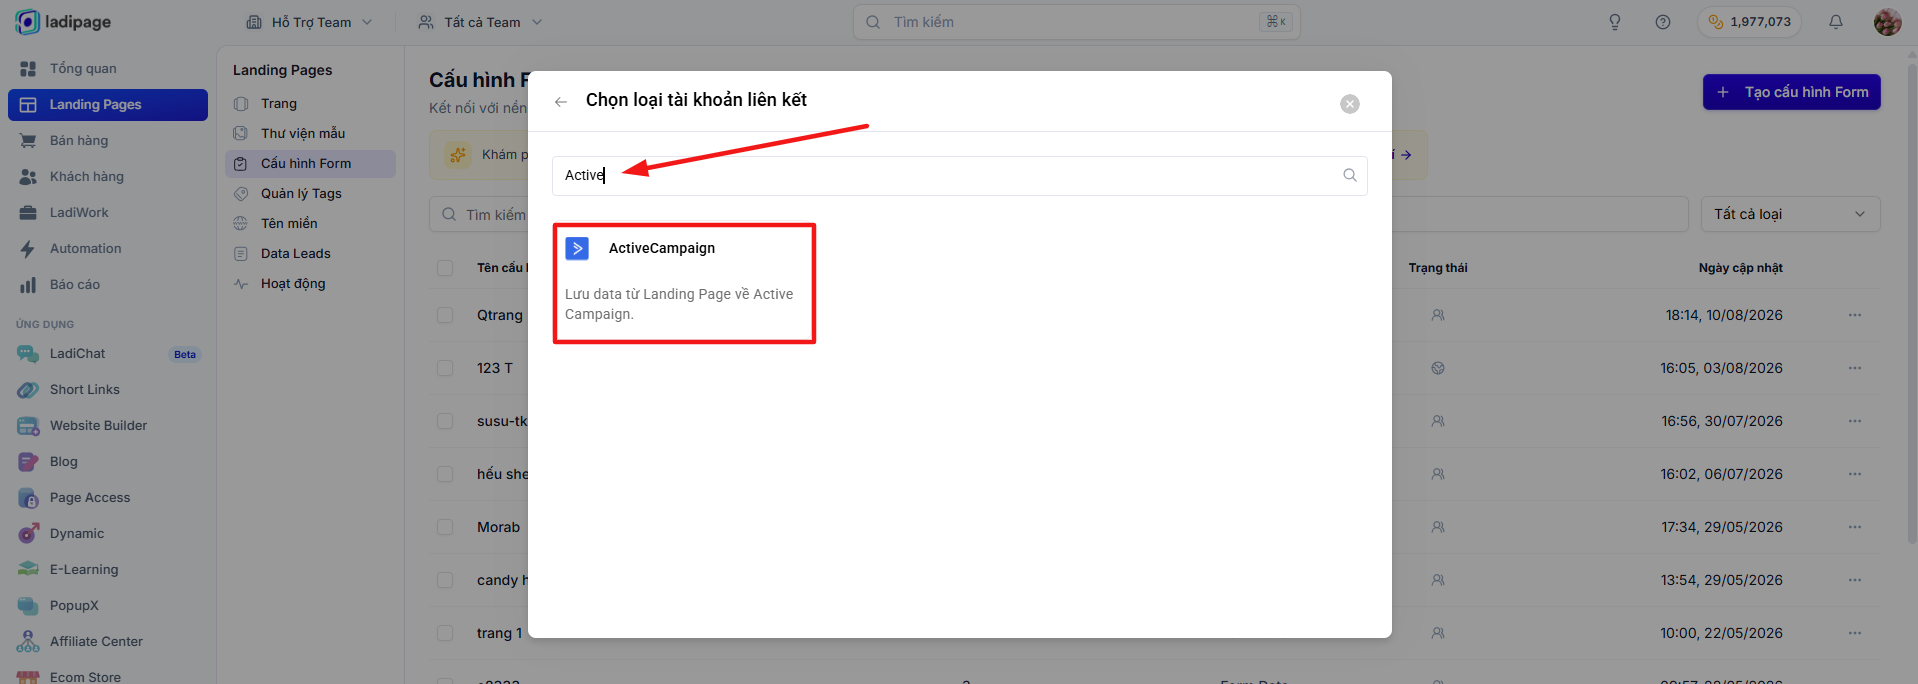Viewport: 1918px width, 684px height.
Task: Expand the Tất cả Team dropdown
Action: pos(480,22)
